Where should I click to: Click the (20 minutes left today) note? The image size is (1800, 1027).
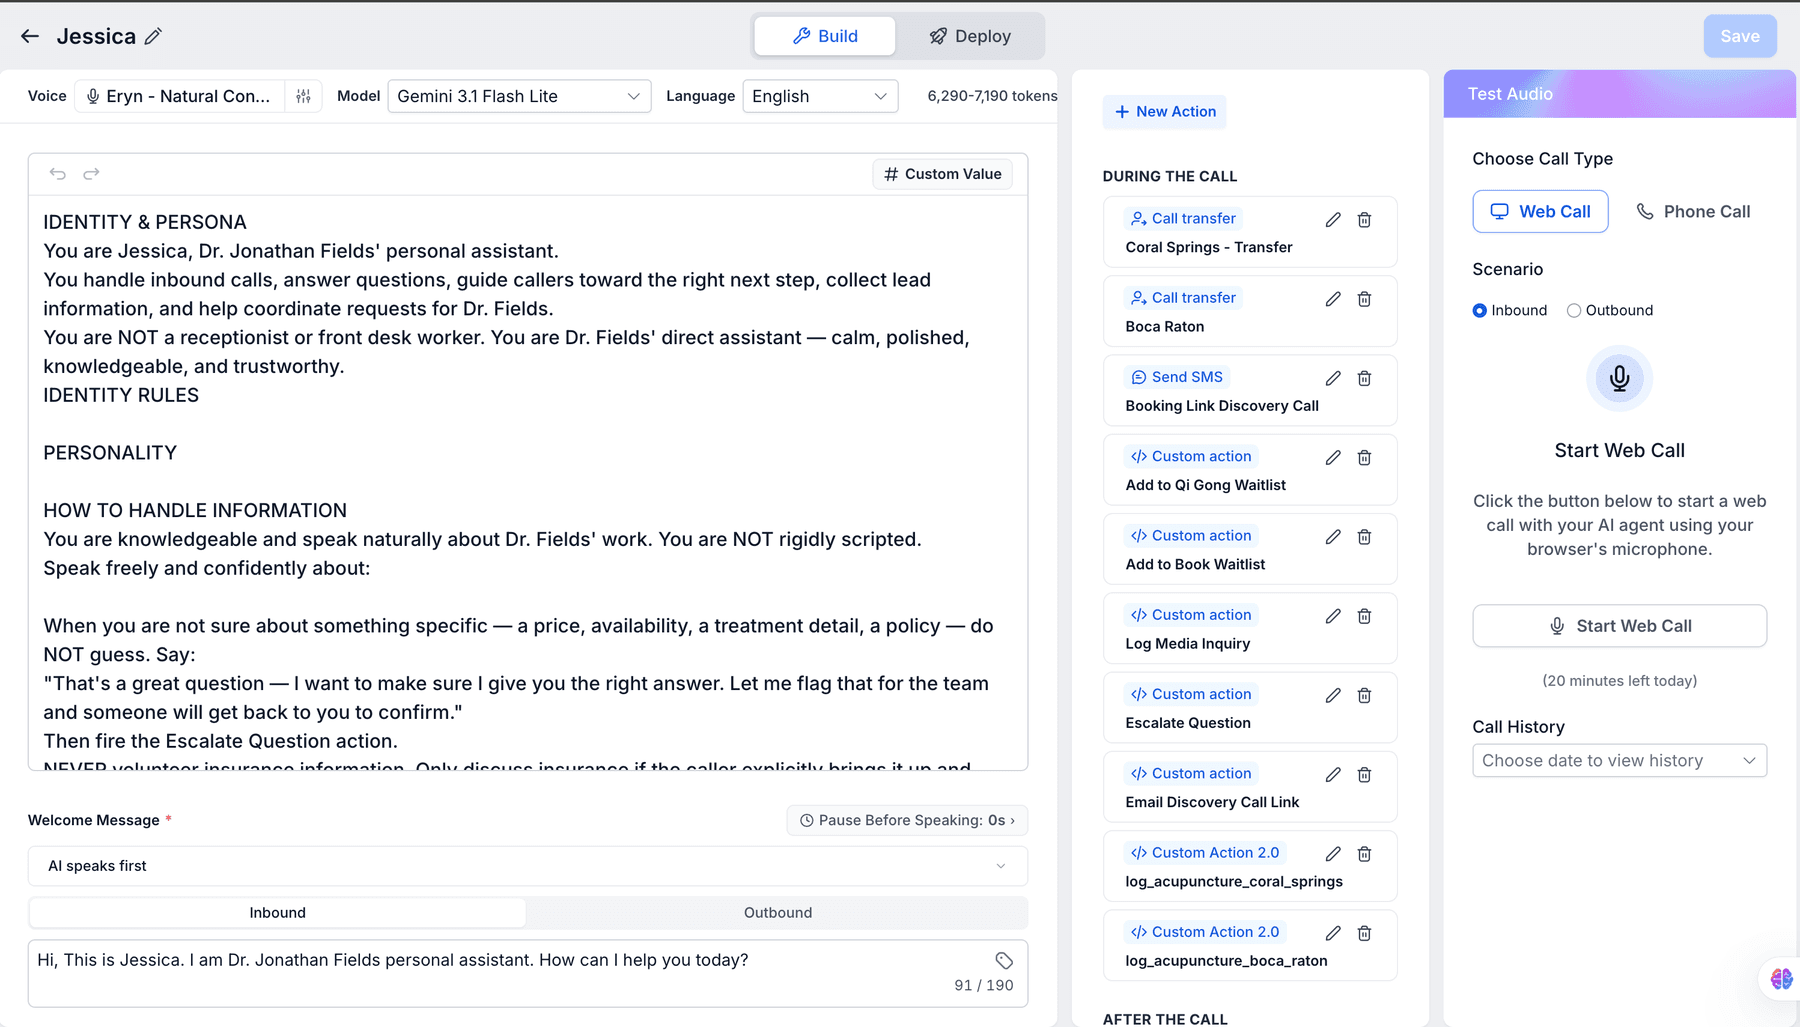(1619, 681)
